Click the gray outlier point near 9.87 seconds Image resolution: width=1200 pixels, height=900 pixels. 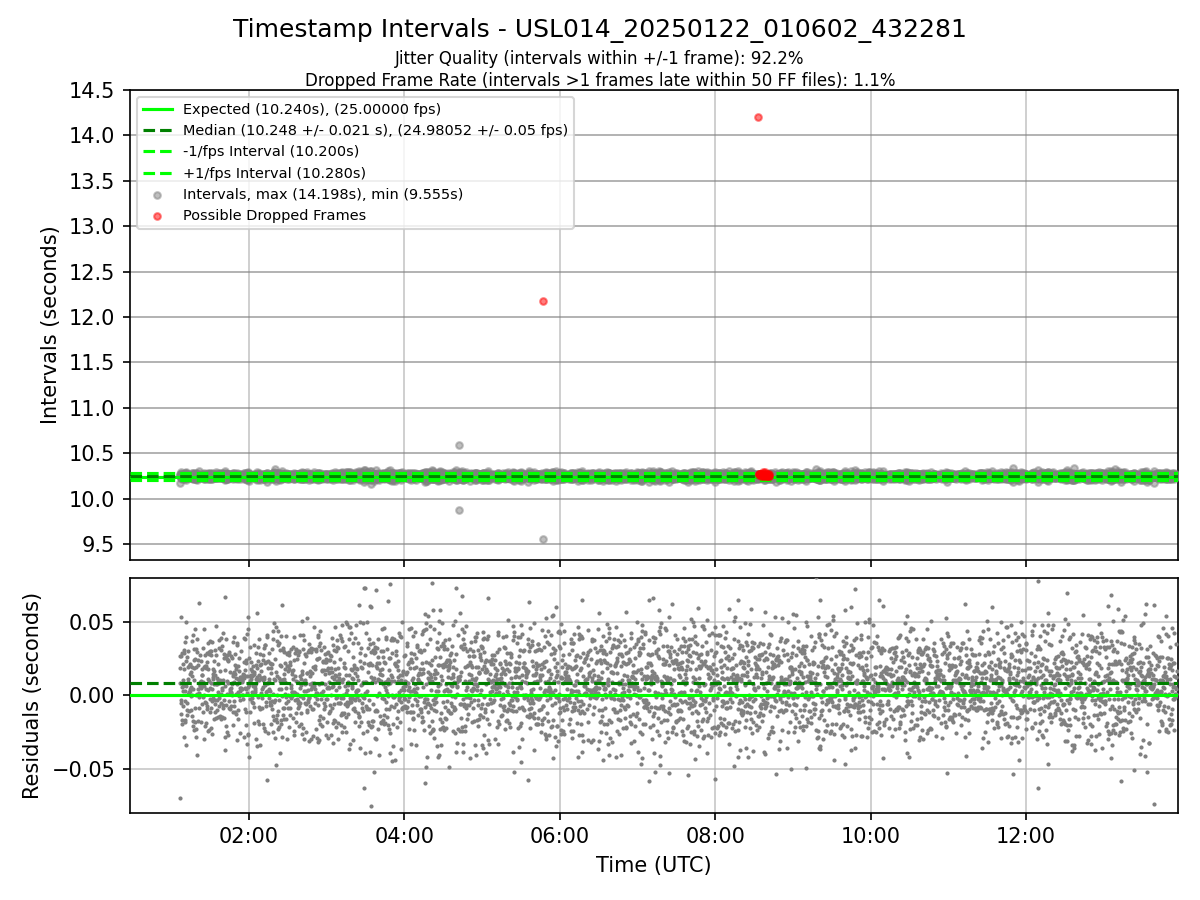point(459,510)
